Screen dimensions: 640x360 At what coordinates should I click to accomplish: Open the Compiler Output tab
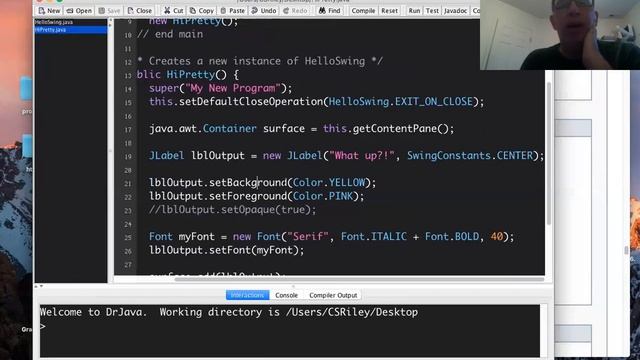coord(333,295)
